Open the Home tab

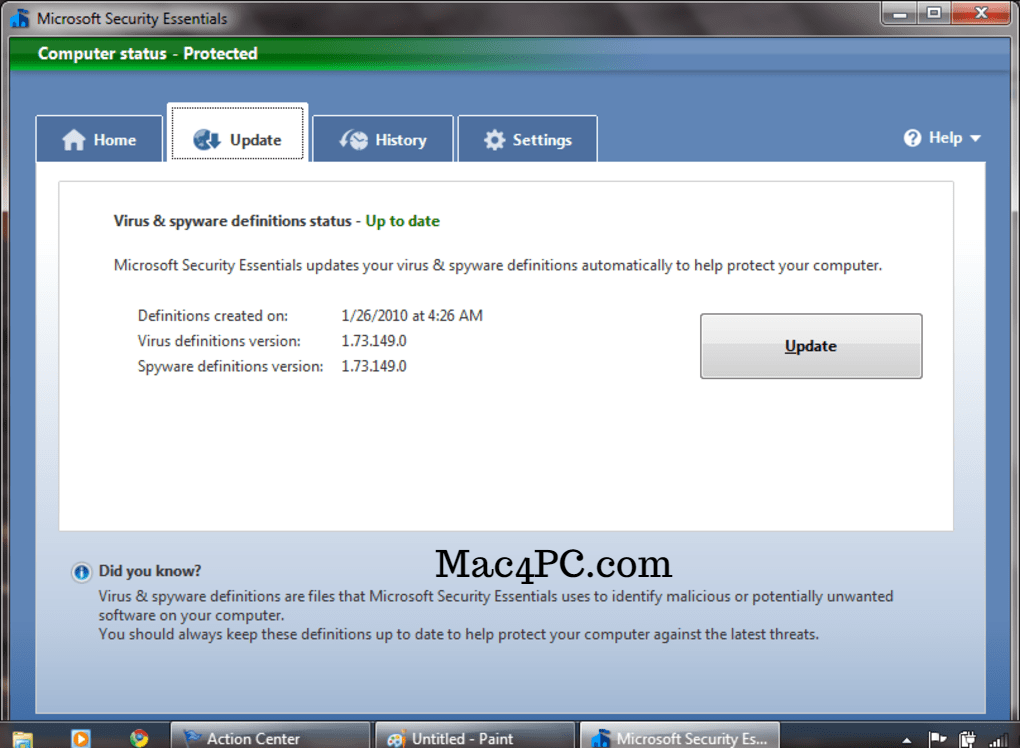[99, 139]
